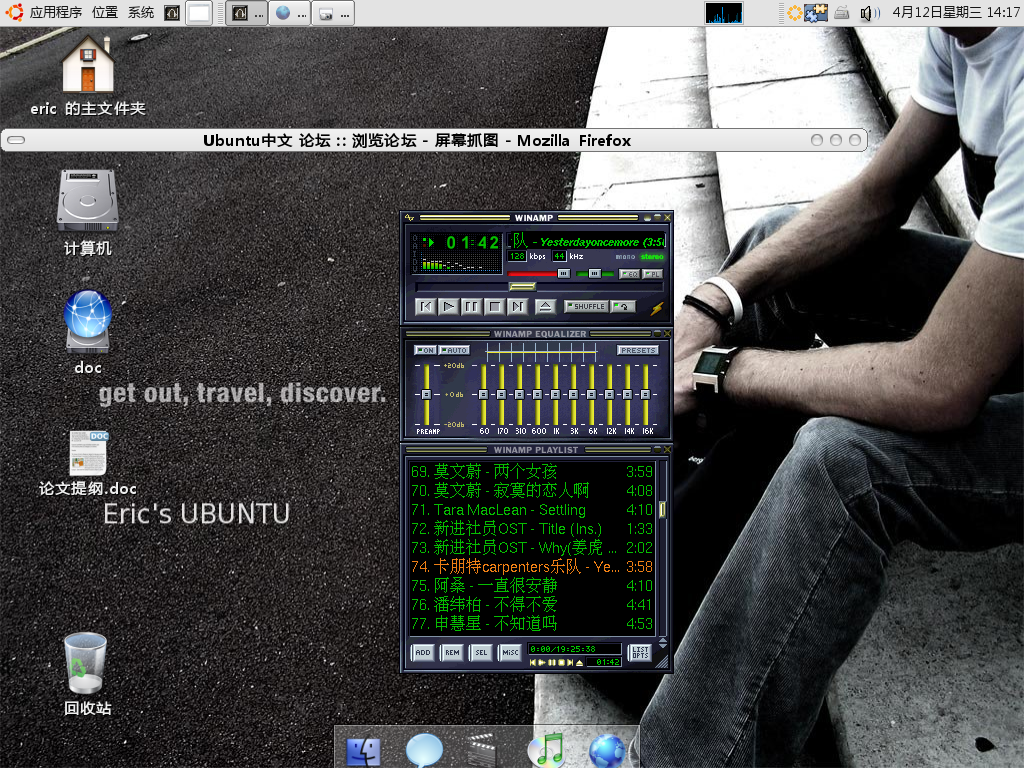1024x768 pixels.
Task: Click the 170 Hz equalizer band slider
Action: click(502, 394)
